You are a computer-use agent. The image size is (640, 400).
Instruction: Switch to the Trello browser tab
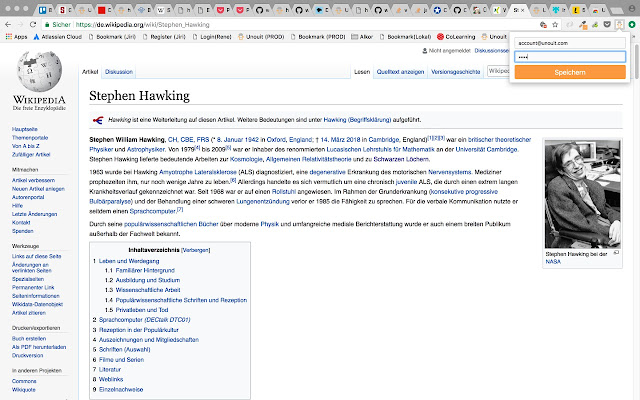(45, 9)
